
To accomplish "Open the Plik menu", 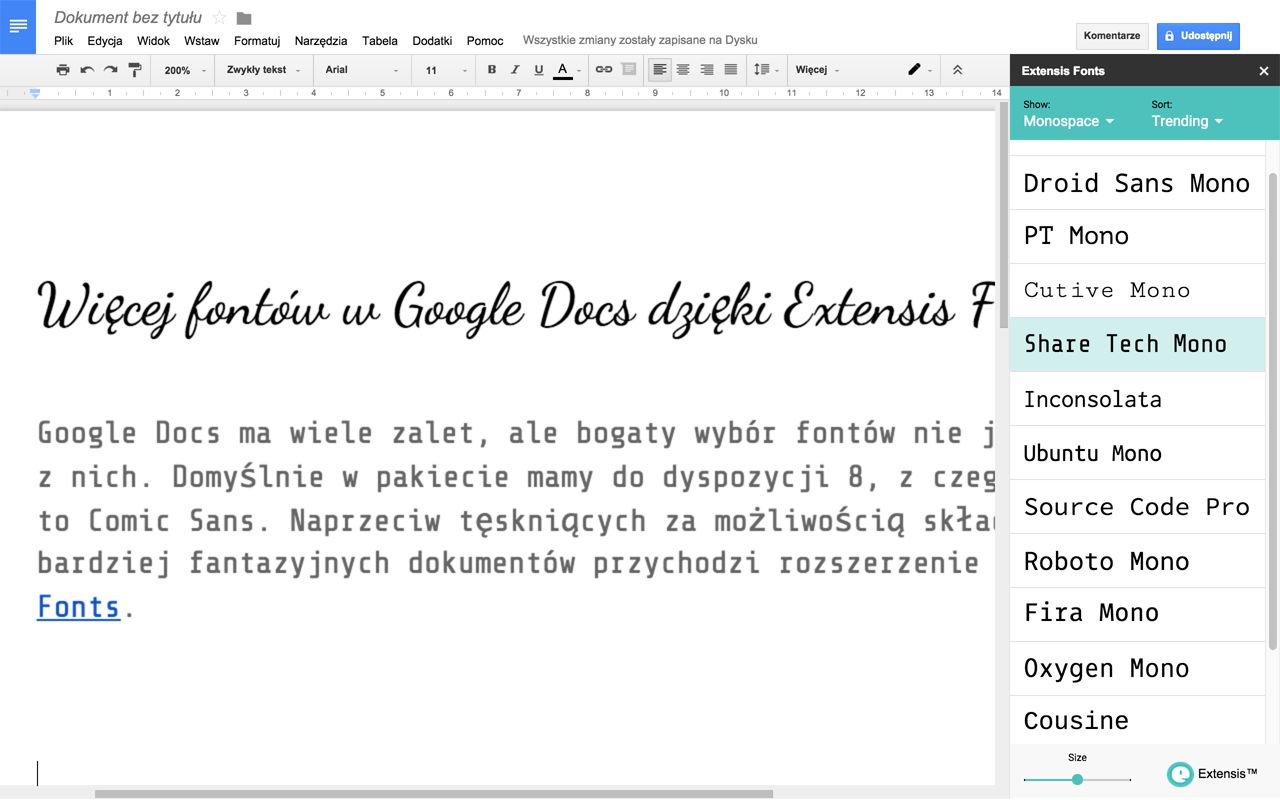I will (x=63, y=41).
